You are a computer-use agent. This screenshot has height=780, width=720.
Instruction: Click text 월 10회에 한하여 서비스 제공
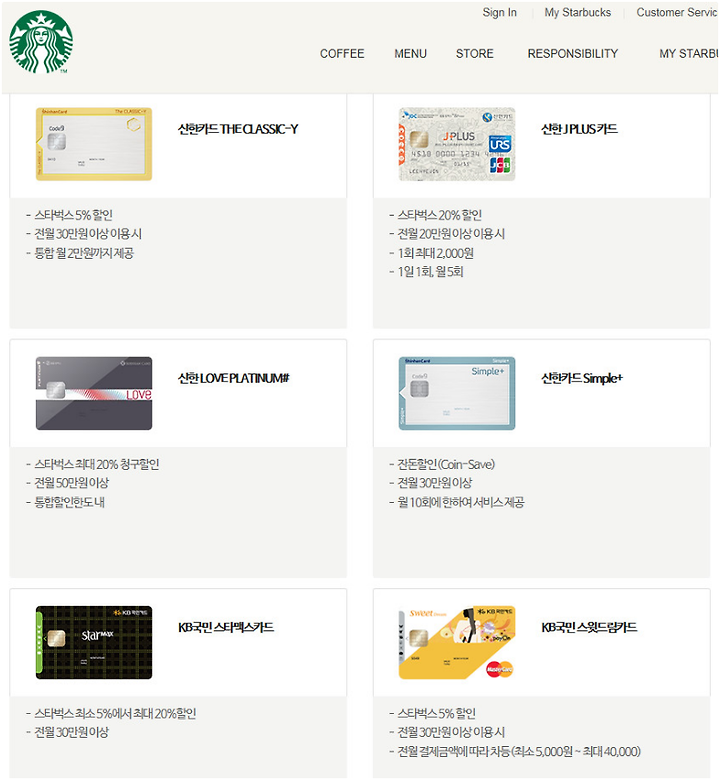pyautogui.click(x=460, y=502)
